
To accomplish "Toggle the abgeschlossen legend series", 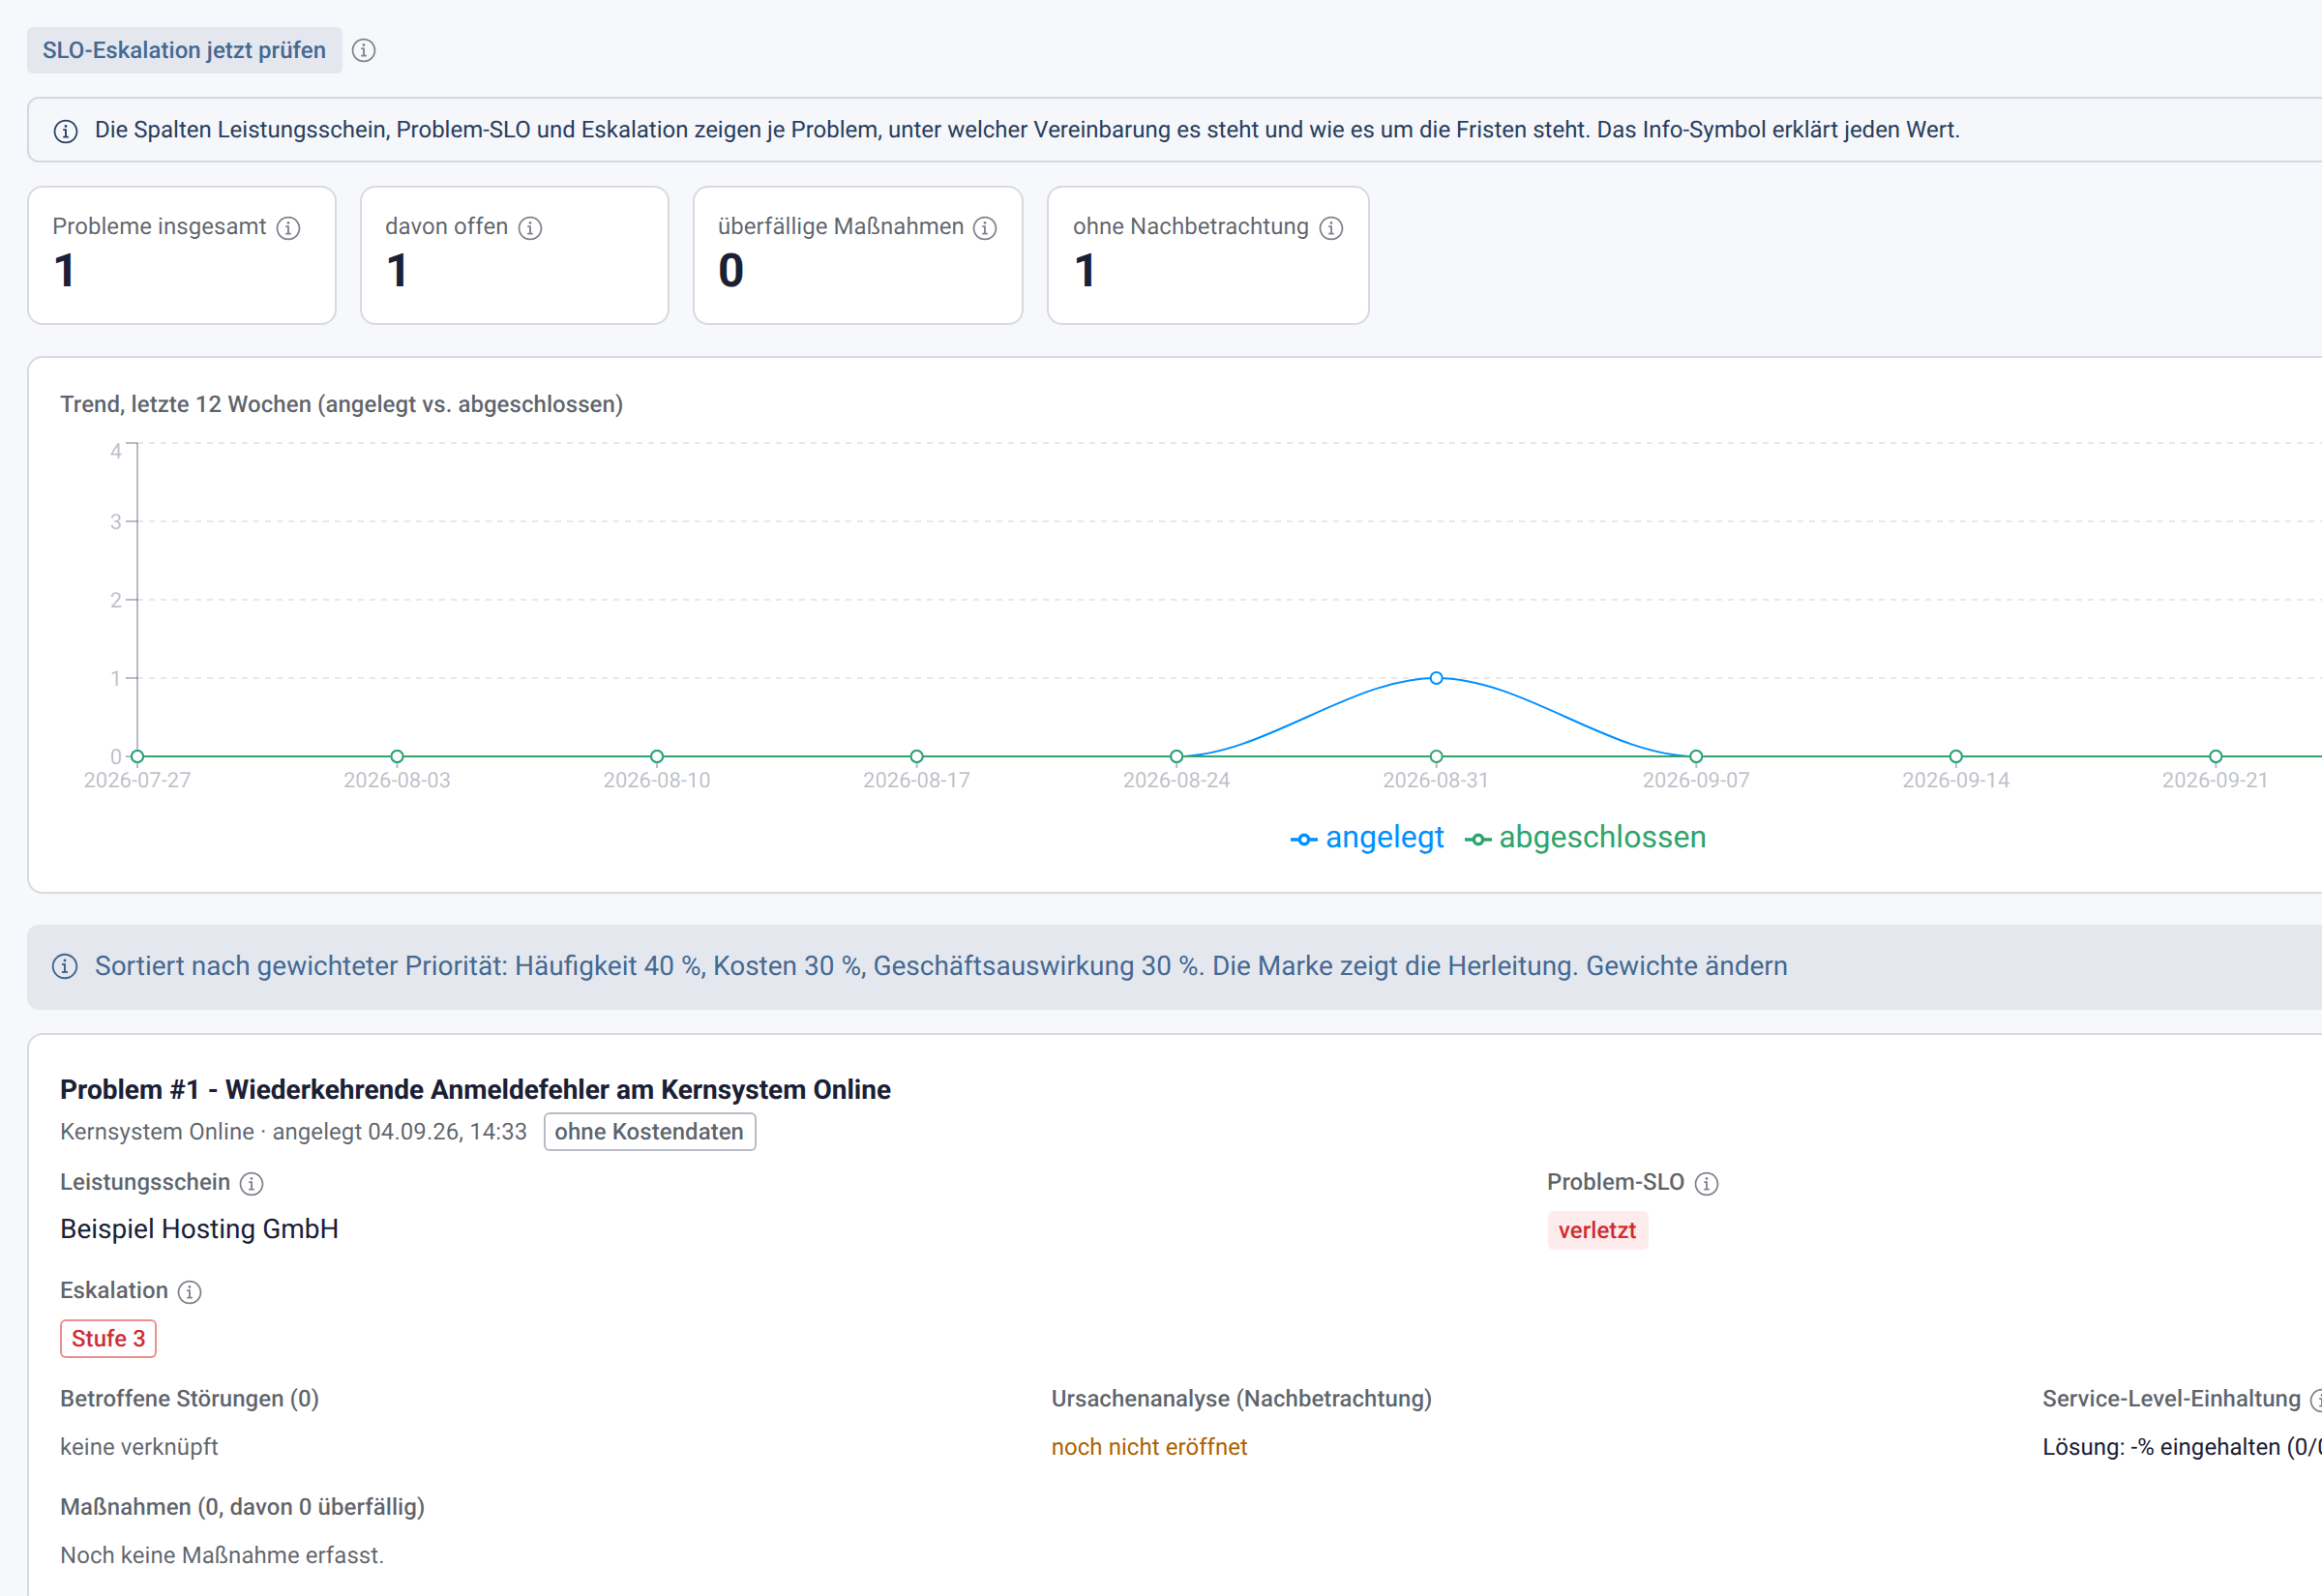I will (1585, 837).
